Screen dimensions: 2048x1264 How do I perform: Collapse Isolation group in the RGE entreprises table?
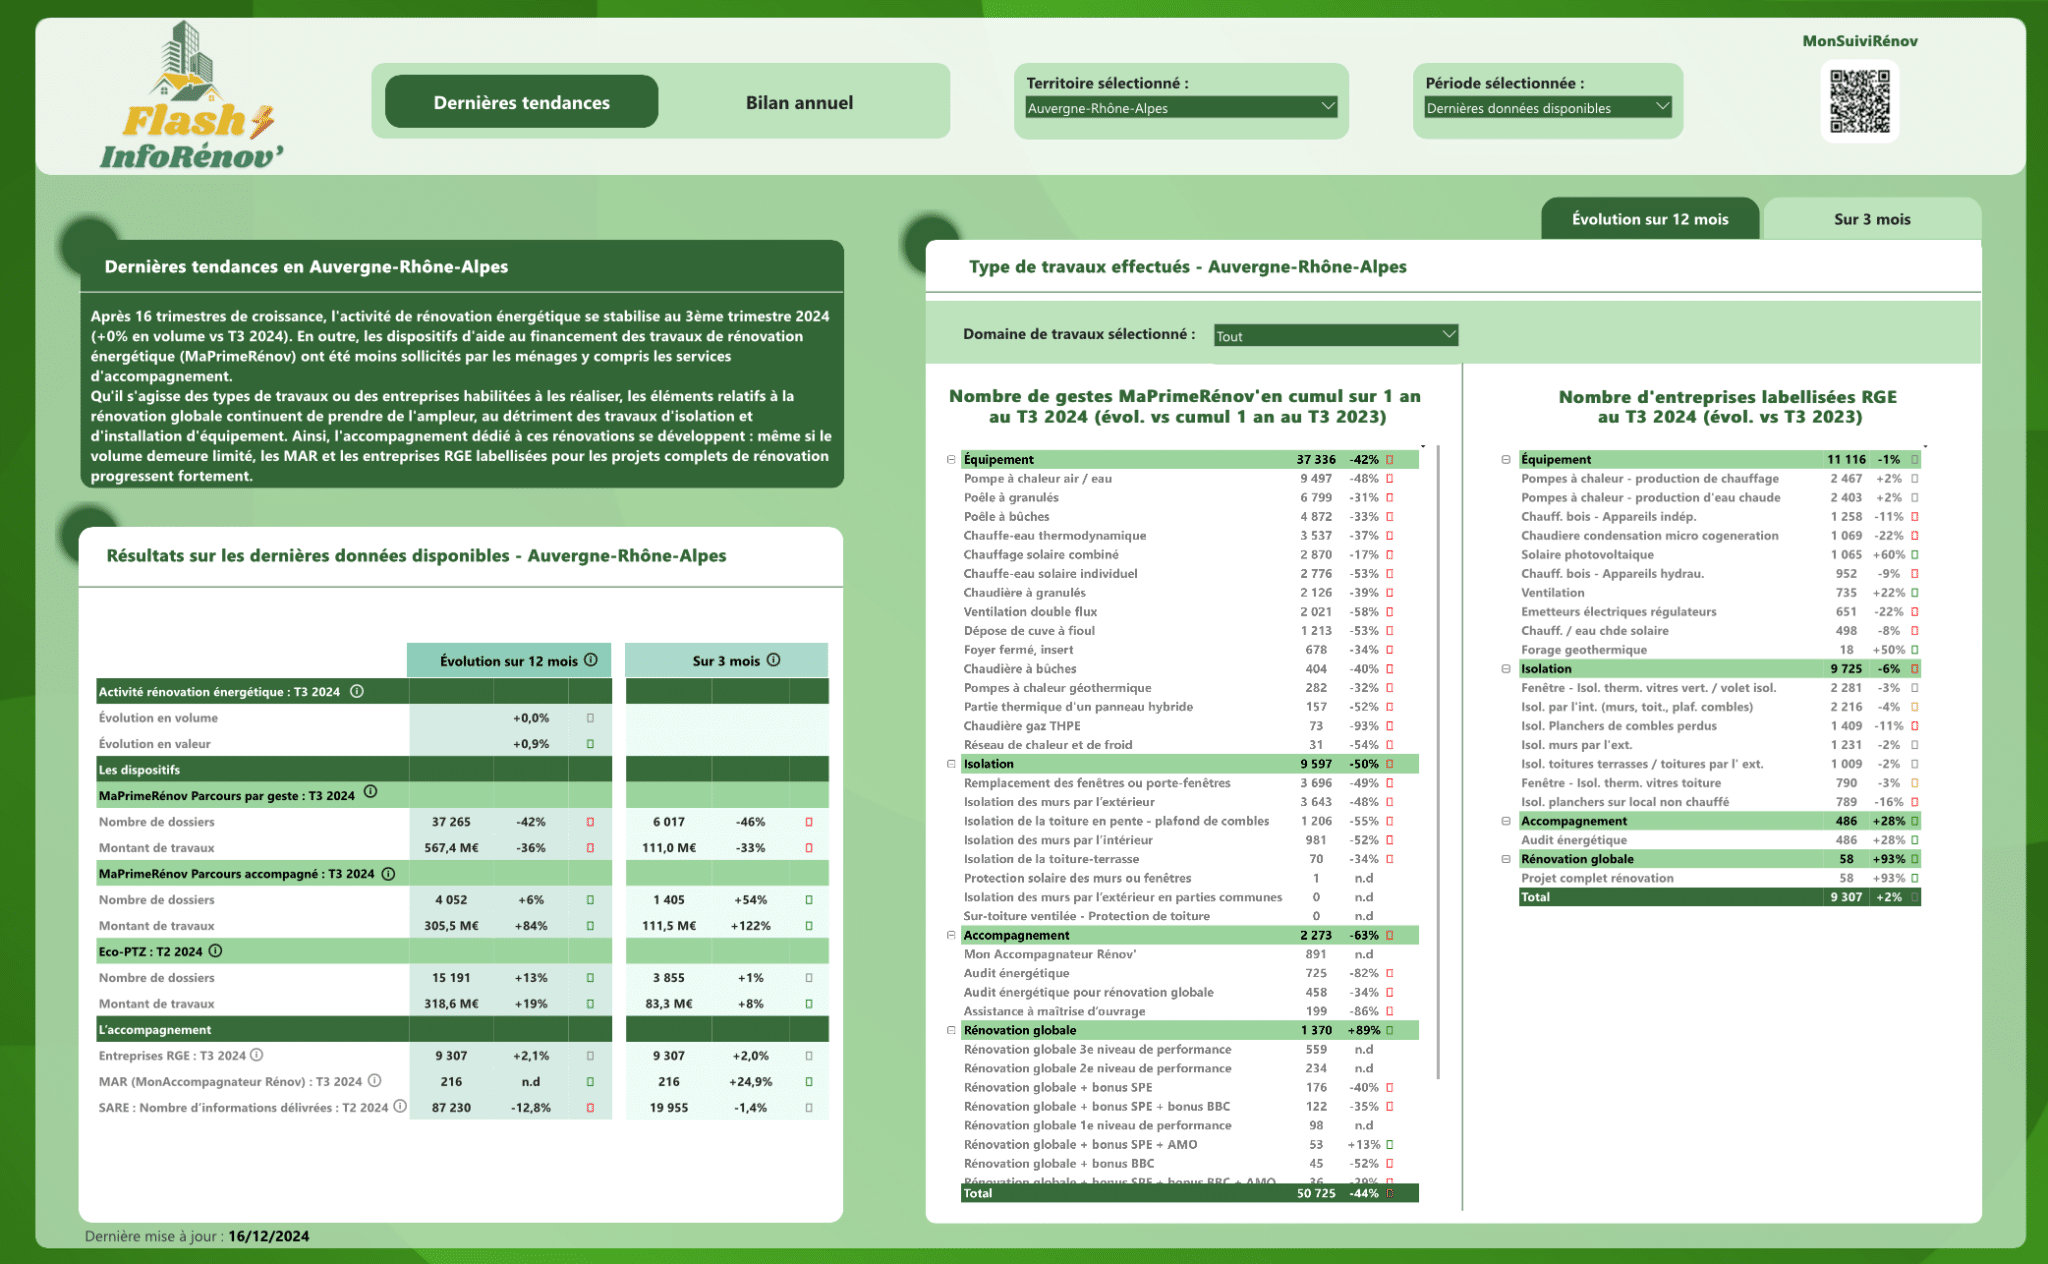click(x=1506, y=669)
